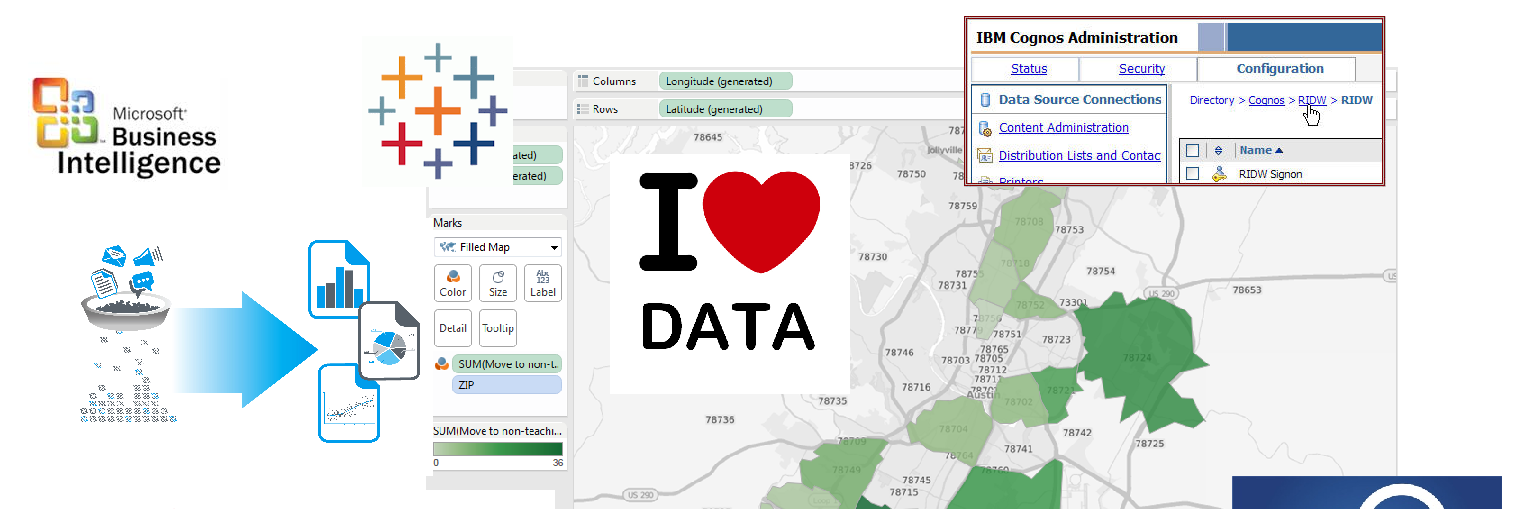
Task: Click the scatter plot document icon
Action: coord(349,403)
